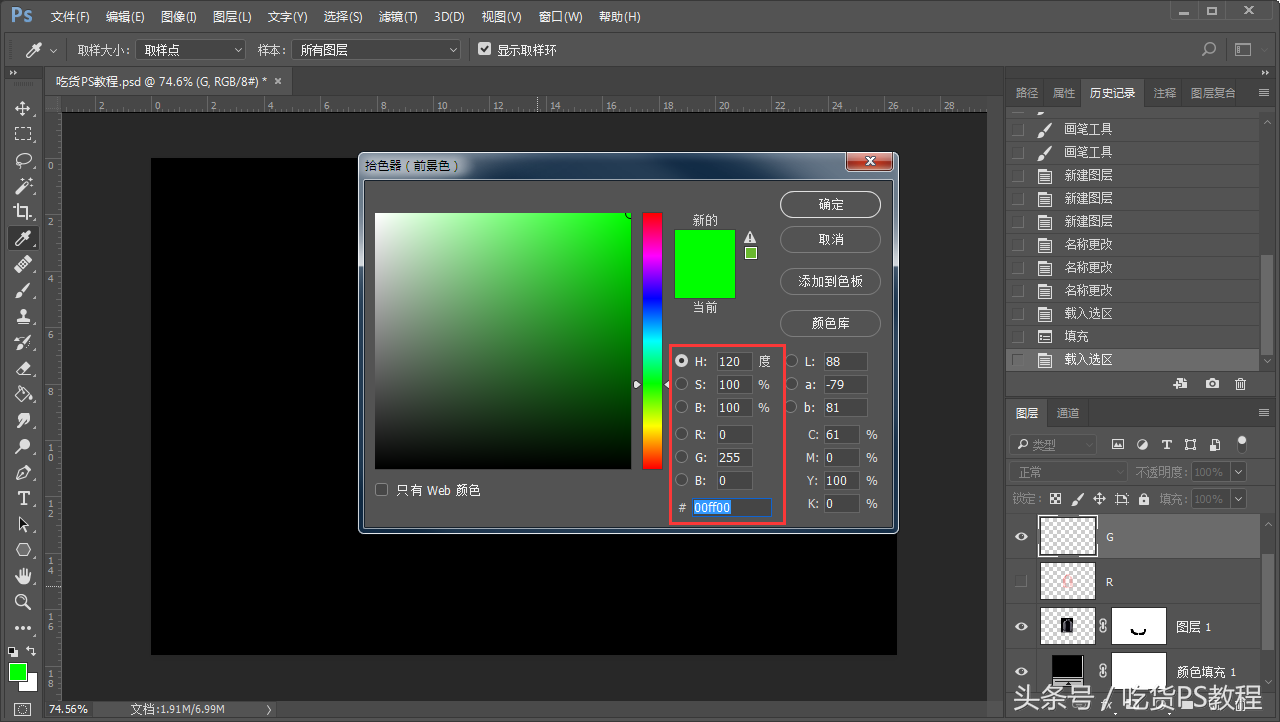Open Color Libraries button
This screenshot has height=722, width=1280.
click(830, 324)
